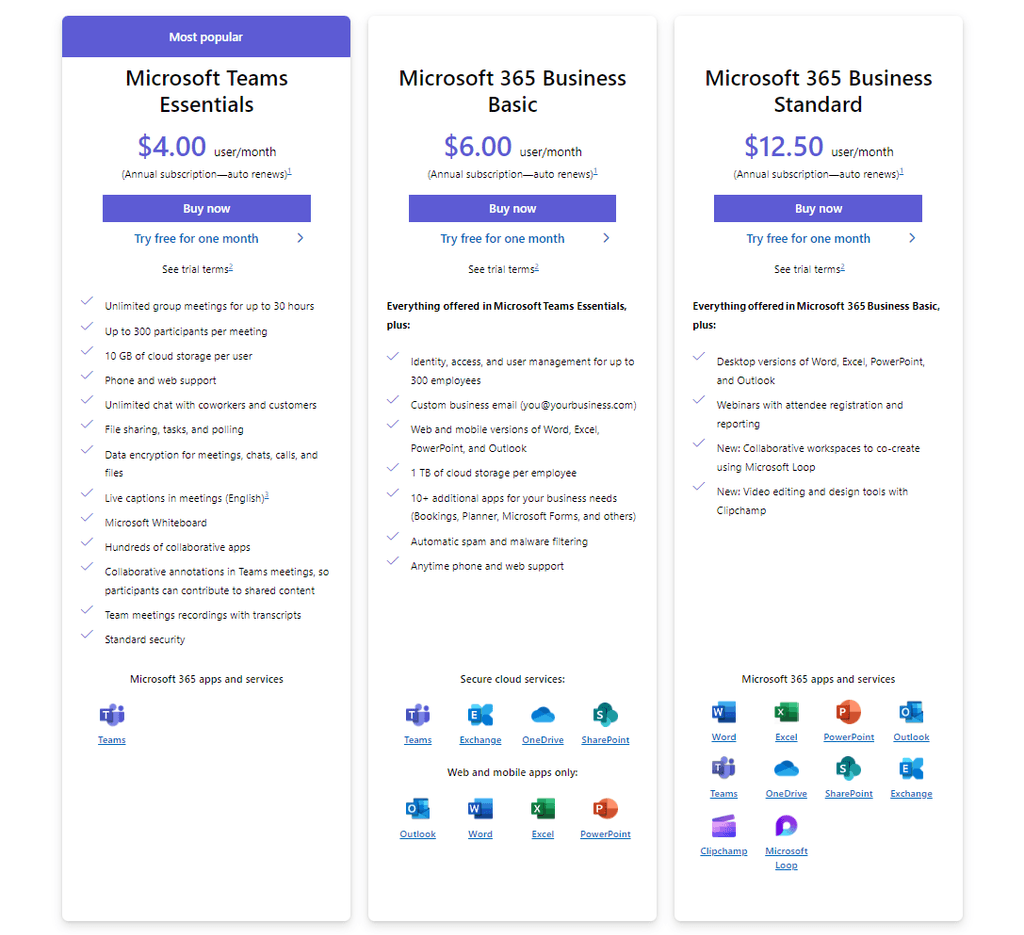Screen dimensions: 1024x935
Task: Open the Excel icon in Business Standard apps
Action: [786, 715]
